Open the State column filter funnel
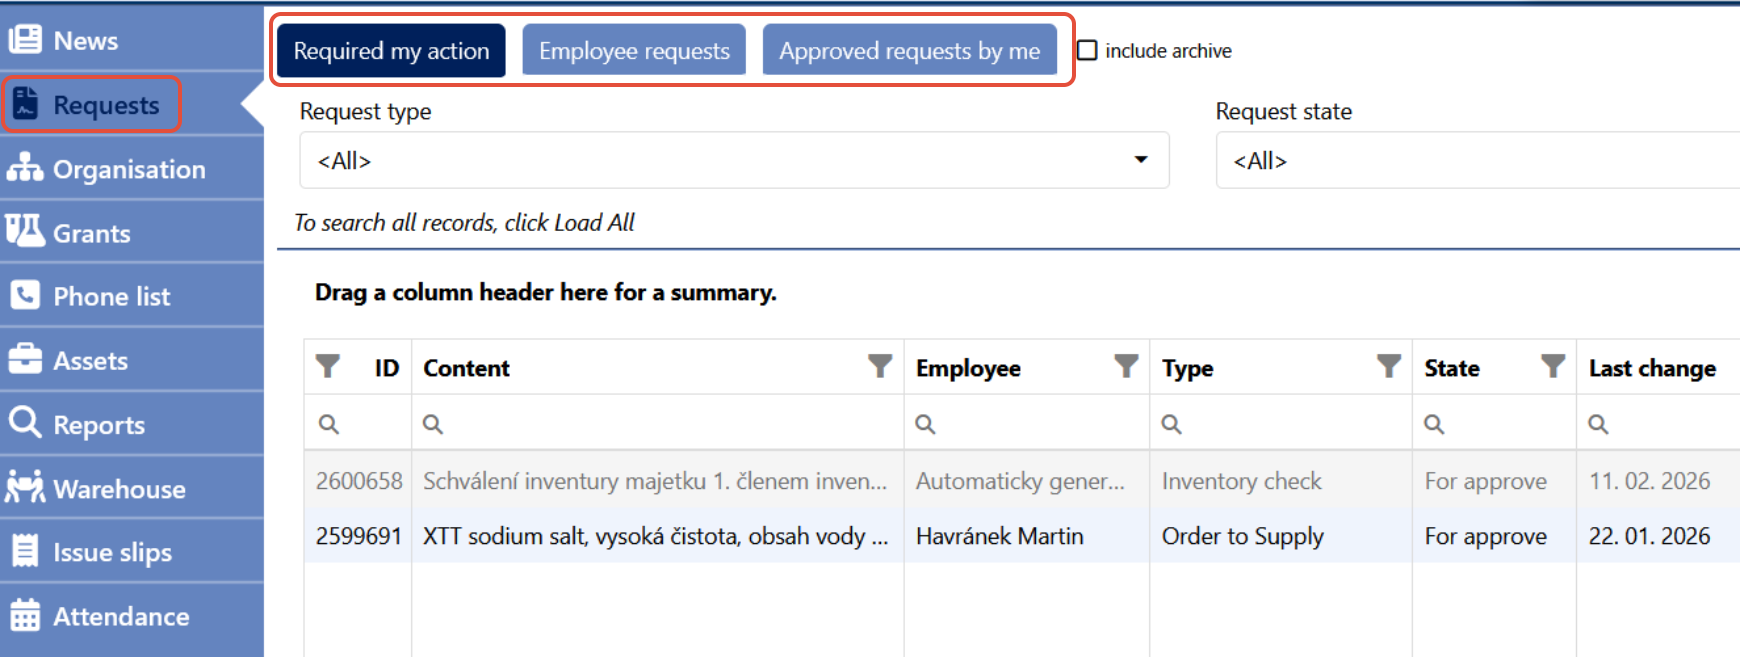 pos(1553,367)
